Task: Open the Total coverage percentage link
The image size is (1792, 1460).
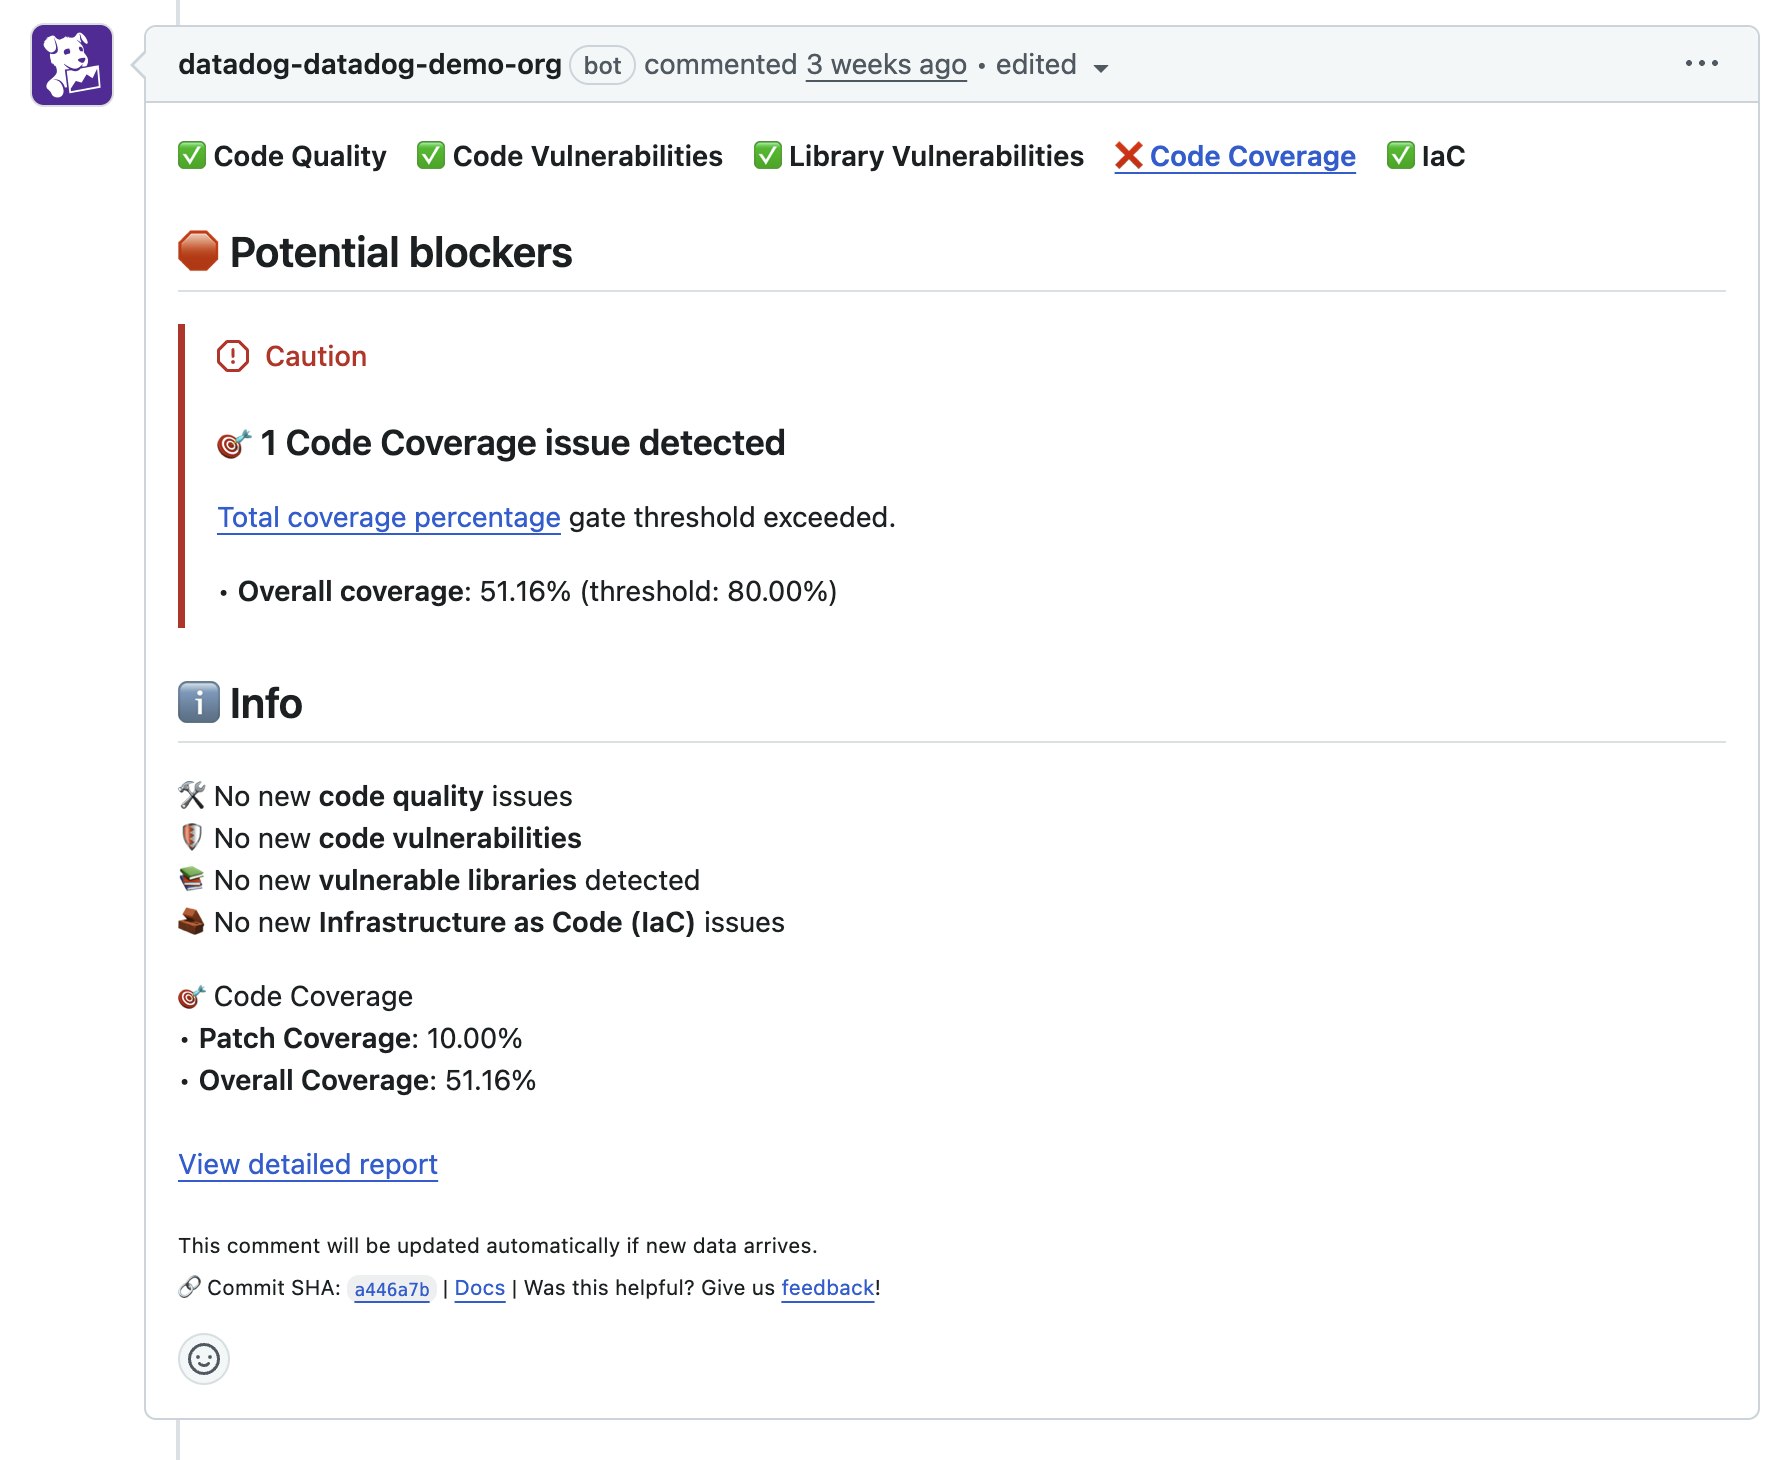Action: tap(388, 517)
